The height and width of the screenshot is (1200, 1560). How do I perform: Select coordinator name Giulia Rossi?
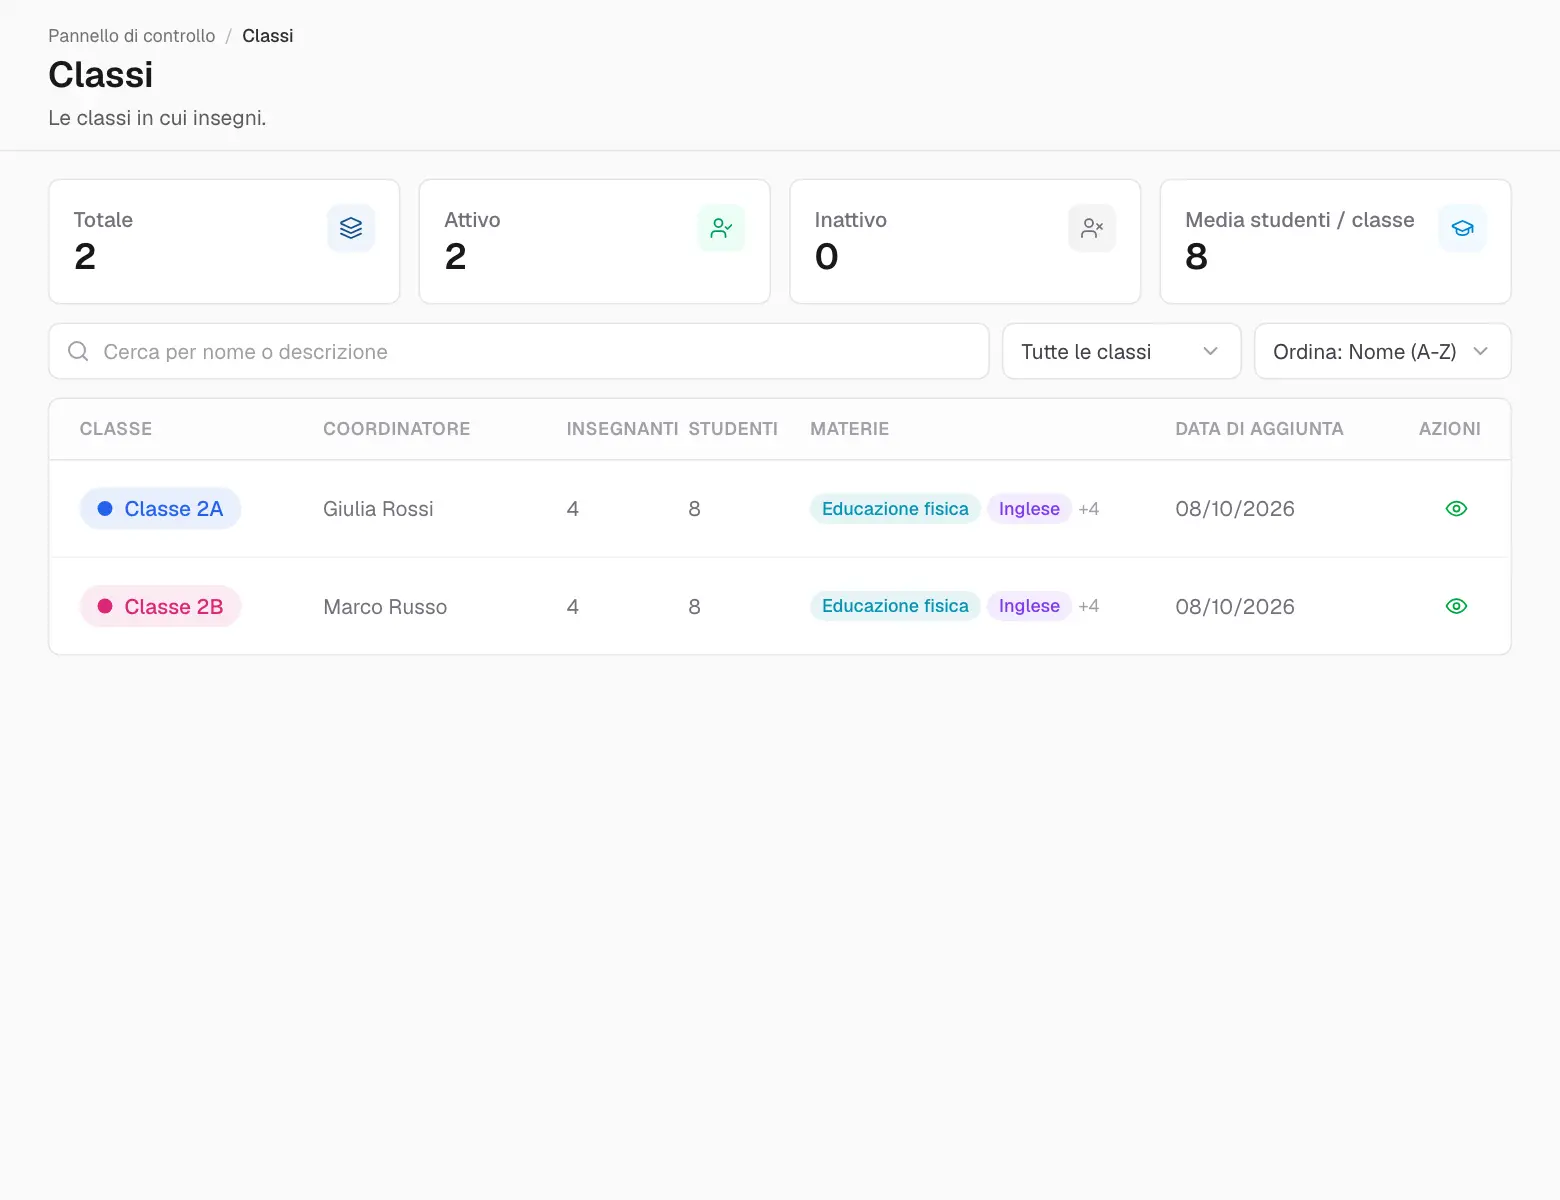(378, 509)
